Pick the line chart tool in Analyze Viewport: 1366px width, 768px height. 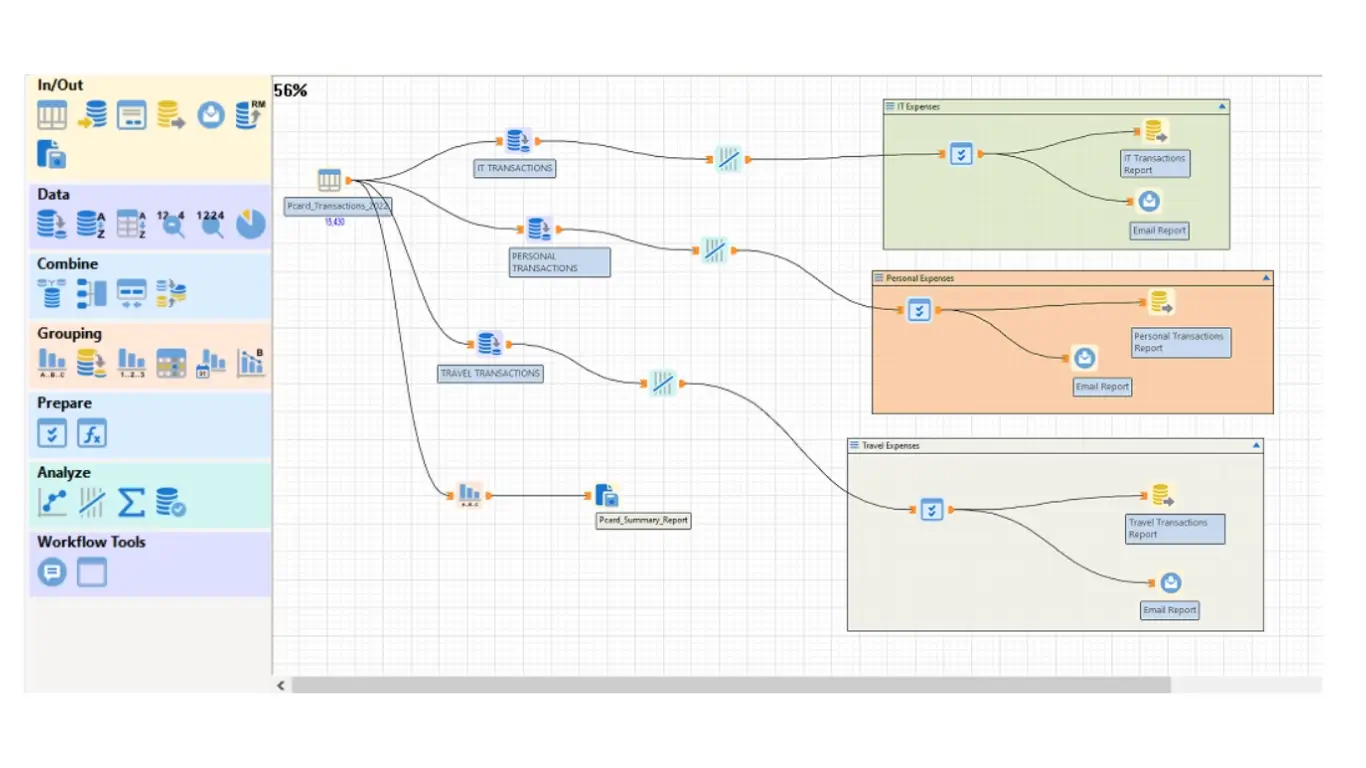tap(52, 502)
